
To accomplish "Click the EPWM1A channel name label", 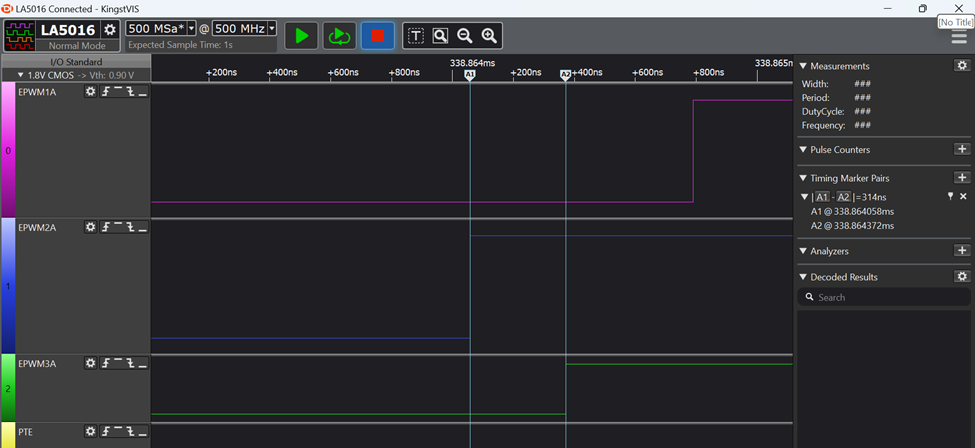I will pyautogui.click(x=37, y=91).
